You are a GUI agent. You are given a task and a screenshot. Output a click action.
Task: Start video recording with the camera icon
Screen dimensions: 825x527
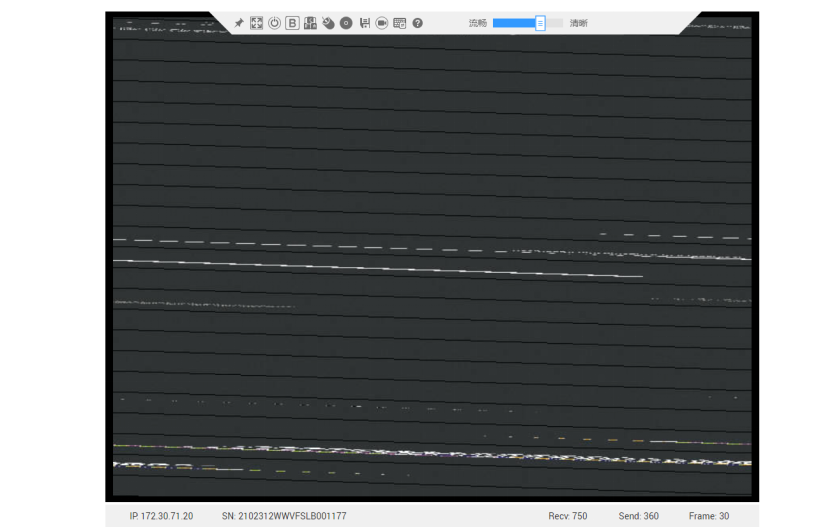coord(382,23)
